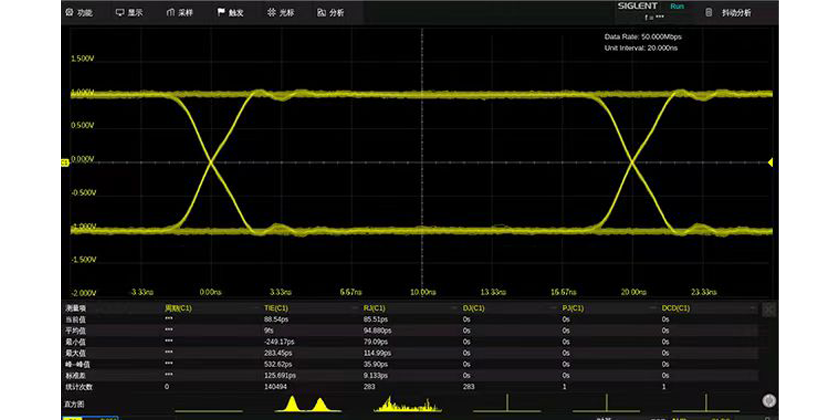The width and height of the screenshot is (840, 420).
Task: Open the 触发 (Trigger) flag menu
Action: [x=229, y=13]
